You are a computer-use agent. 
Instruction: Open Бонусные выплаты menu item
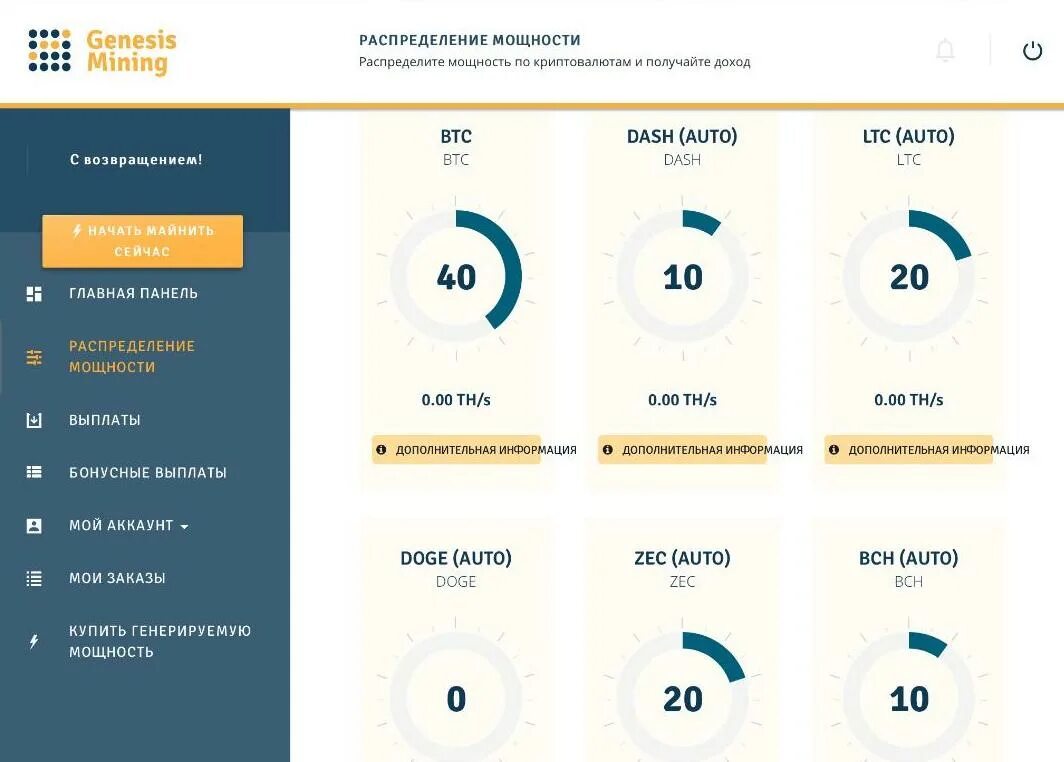point(148,472)
